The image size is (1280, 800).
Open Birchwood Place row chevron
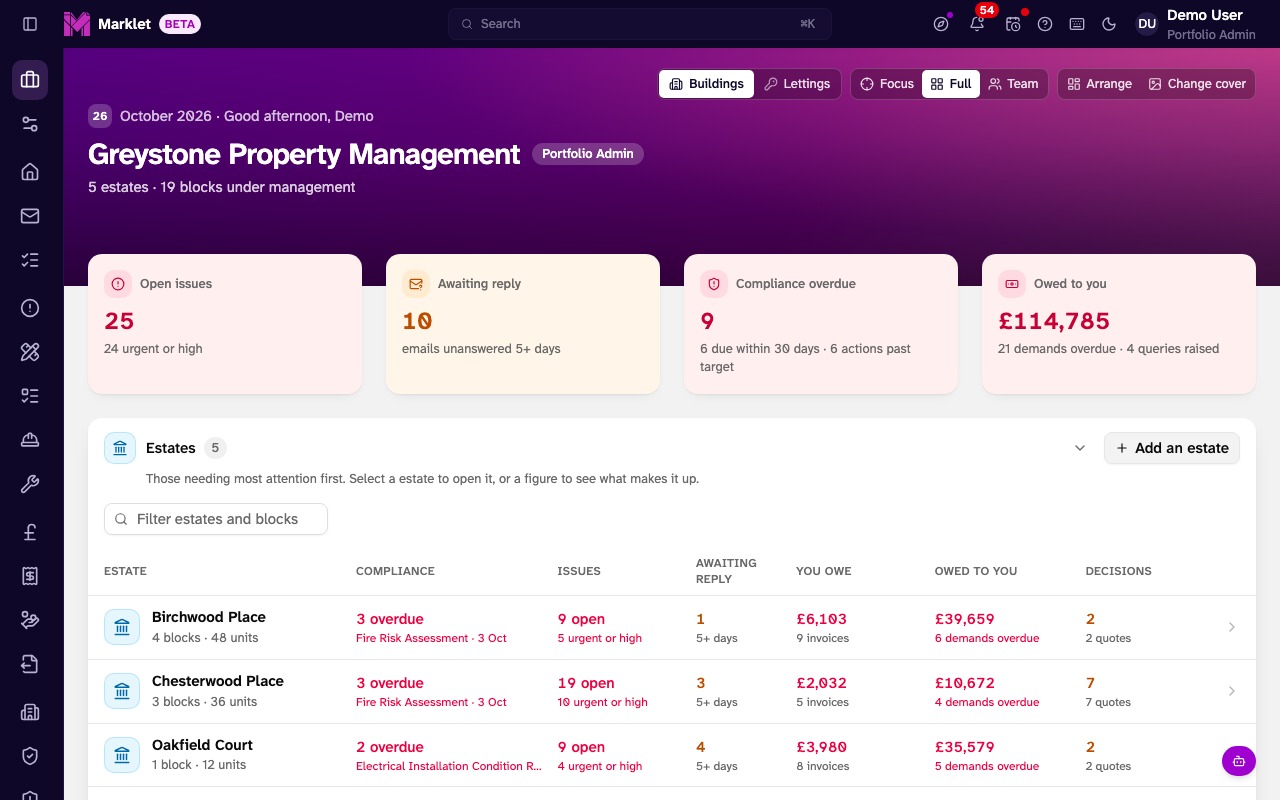click(x=1232, y=627)
